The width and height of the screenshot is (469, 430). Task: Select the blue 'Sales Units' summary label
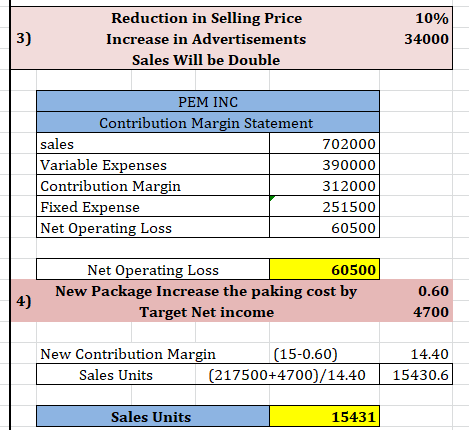(153, 416)
